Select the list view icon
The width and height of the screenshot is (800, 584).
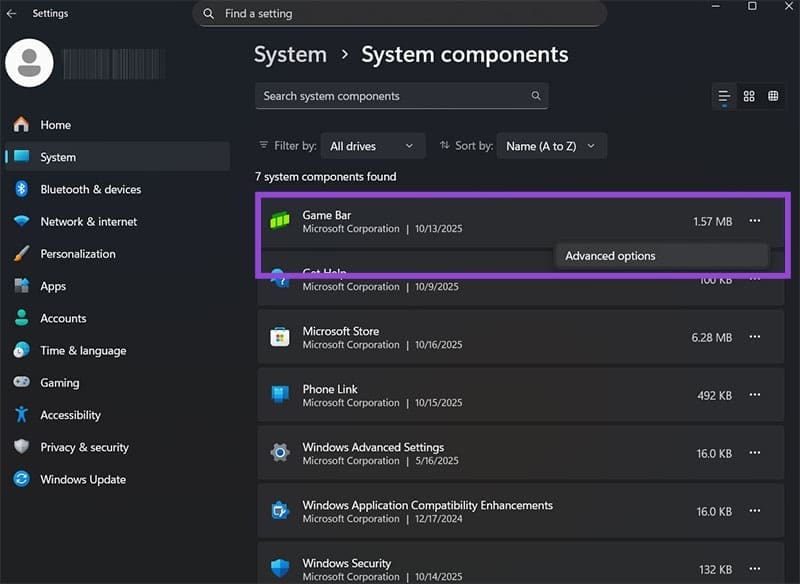click(723, 96)
